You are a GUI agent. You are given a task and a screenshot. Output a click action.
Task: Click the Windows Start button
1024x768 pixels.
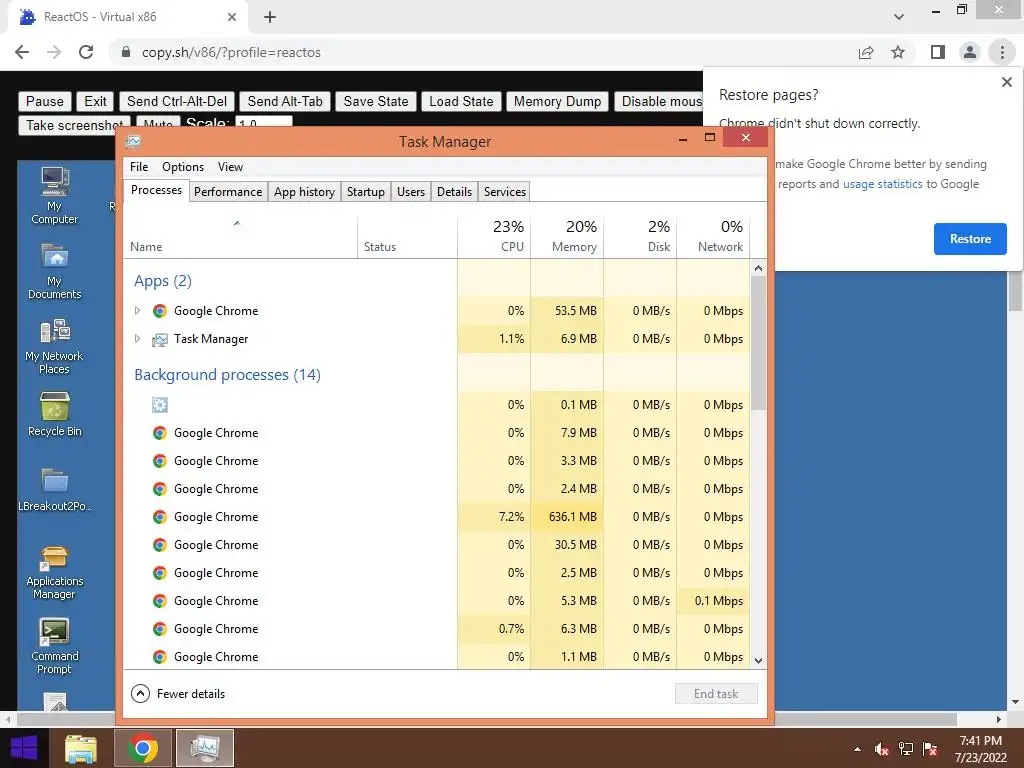coord(25,748)
